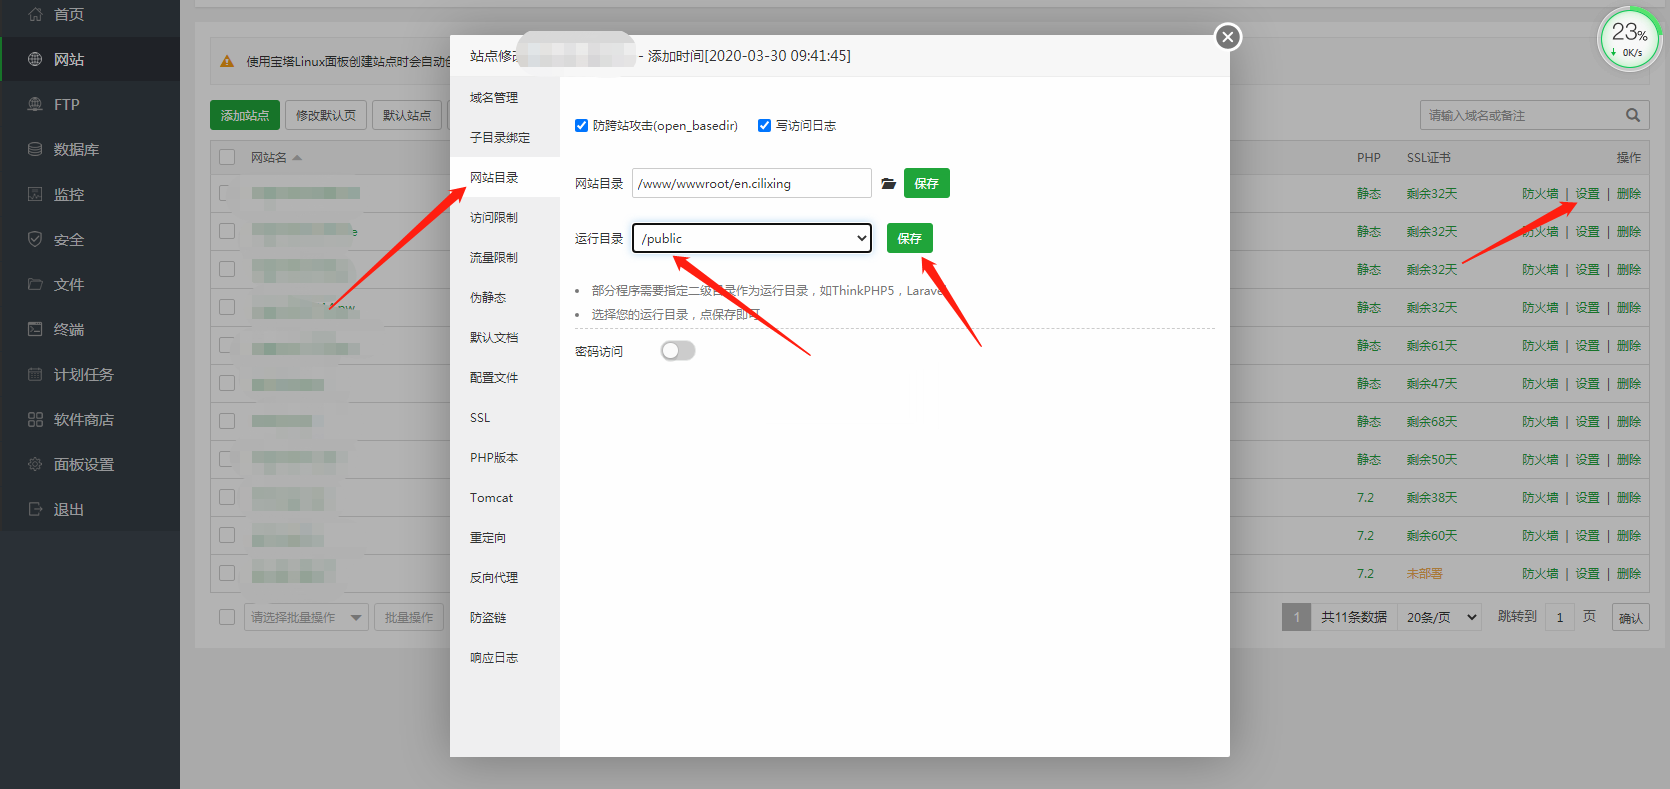Click the 网站目录 path input field
The width and height of the screenshot is (1670, 789).
(x=751, y=184)
